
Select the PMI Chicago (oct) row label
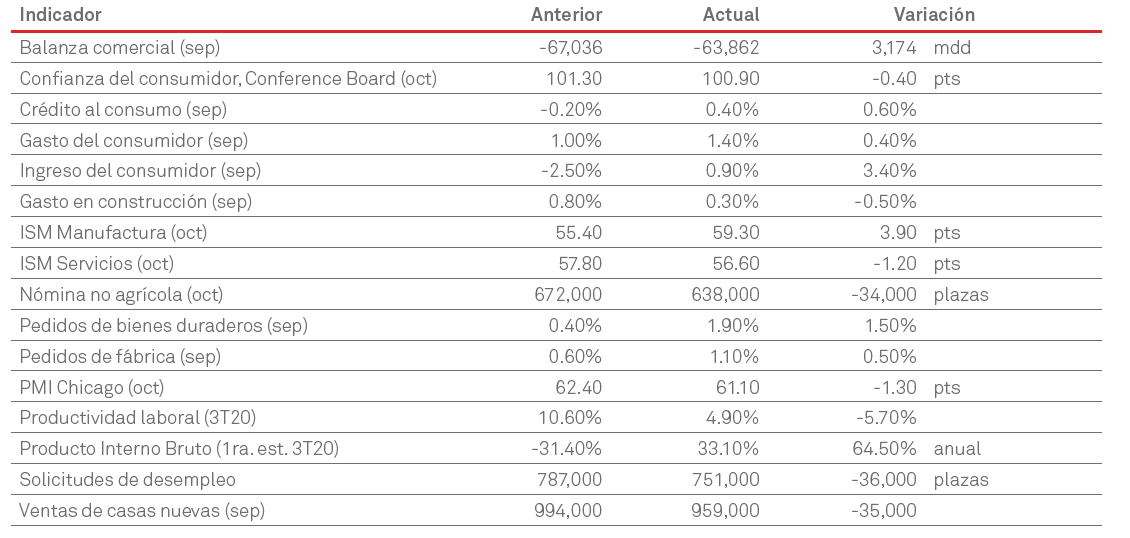[92, 388]
